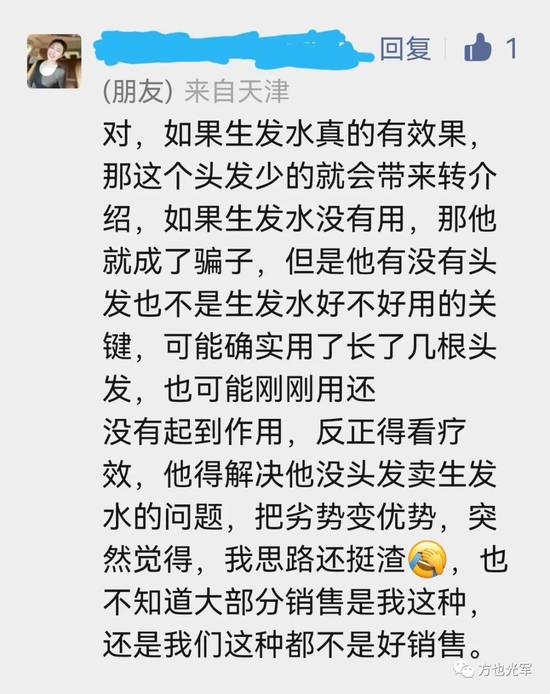Image resolution: width=550 pixels, height=694 pixels.
Task: Click the line containing 把劣势变优势
Action: click(x=299, y=517)
